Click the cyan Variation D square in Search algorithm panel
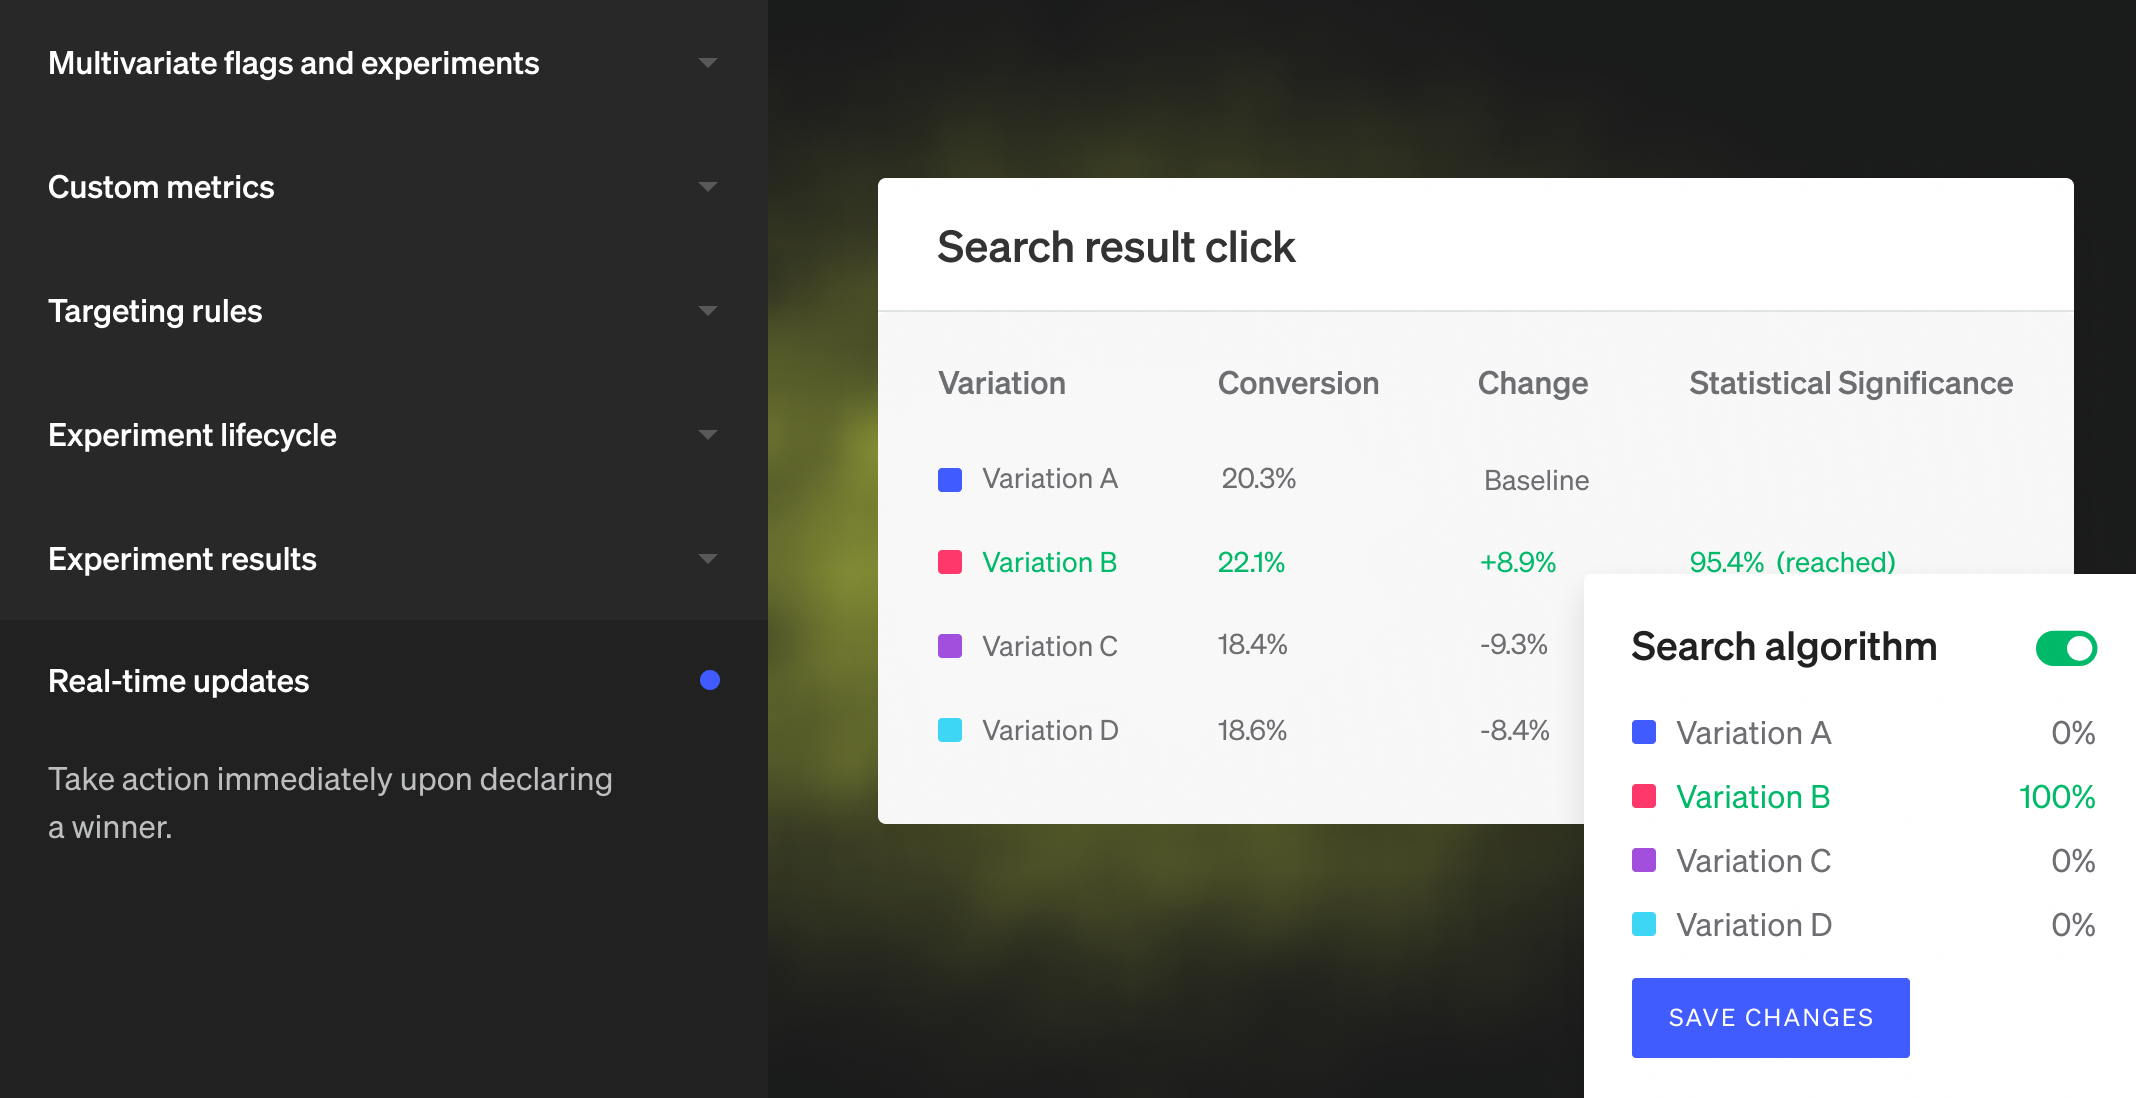This screenshot has width=2136, height=1098. (x=1644, y=925)
